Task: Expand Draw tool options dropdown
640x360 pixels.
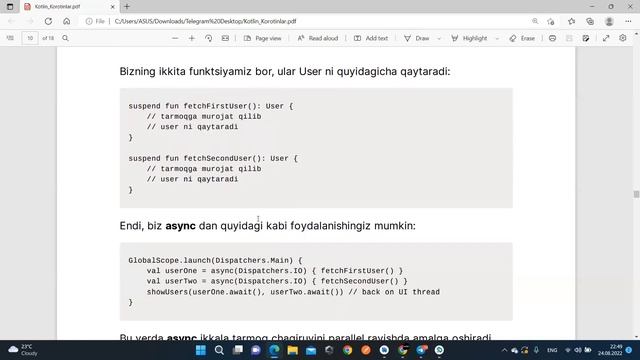Action: point(439,38)
